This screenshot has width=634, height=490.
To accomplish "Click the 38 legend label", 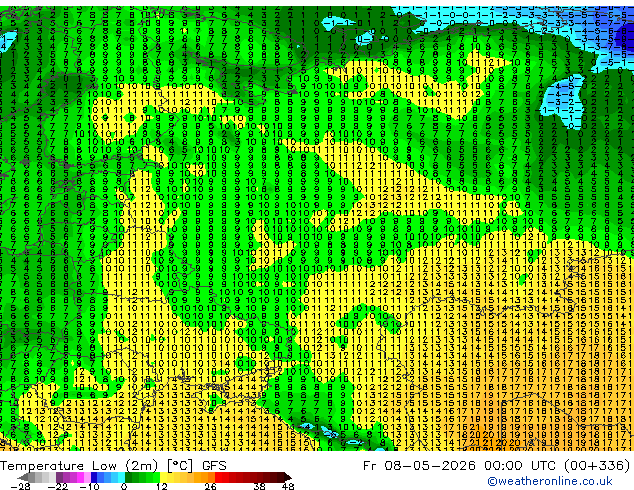I will pyautogui.click(x=259, y=486).
